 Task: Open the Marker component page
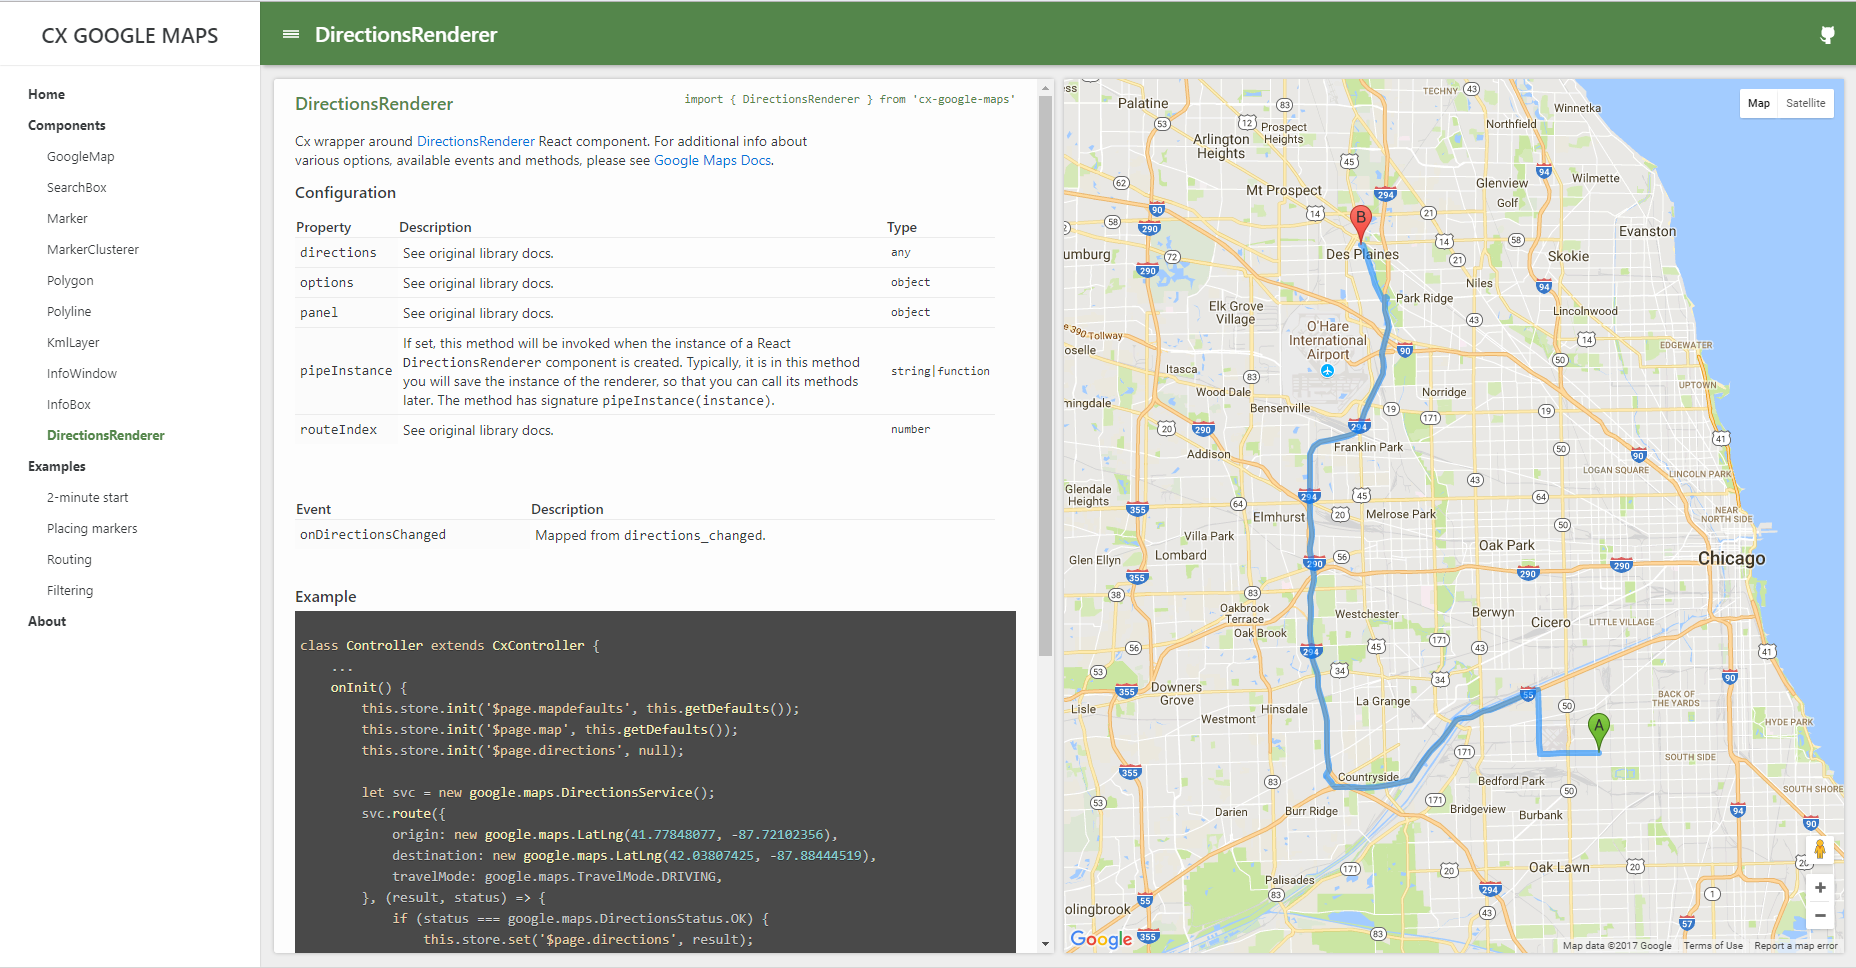(x=67, y=218)
